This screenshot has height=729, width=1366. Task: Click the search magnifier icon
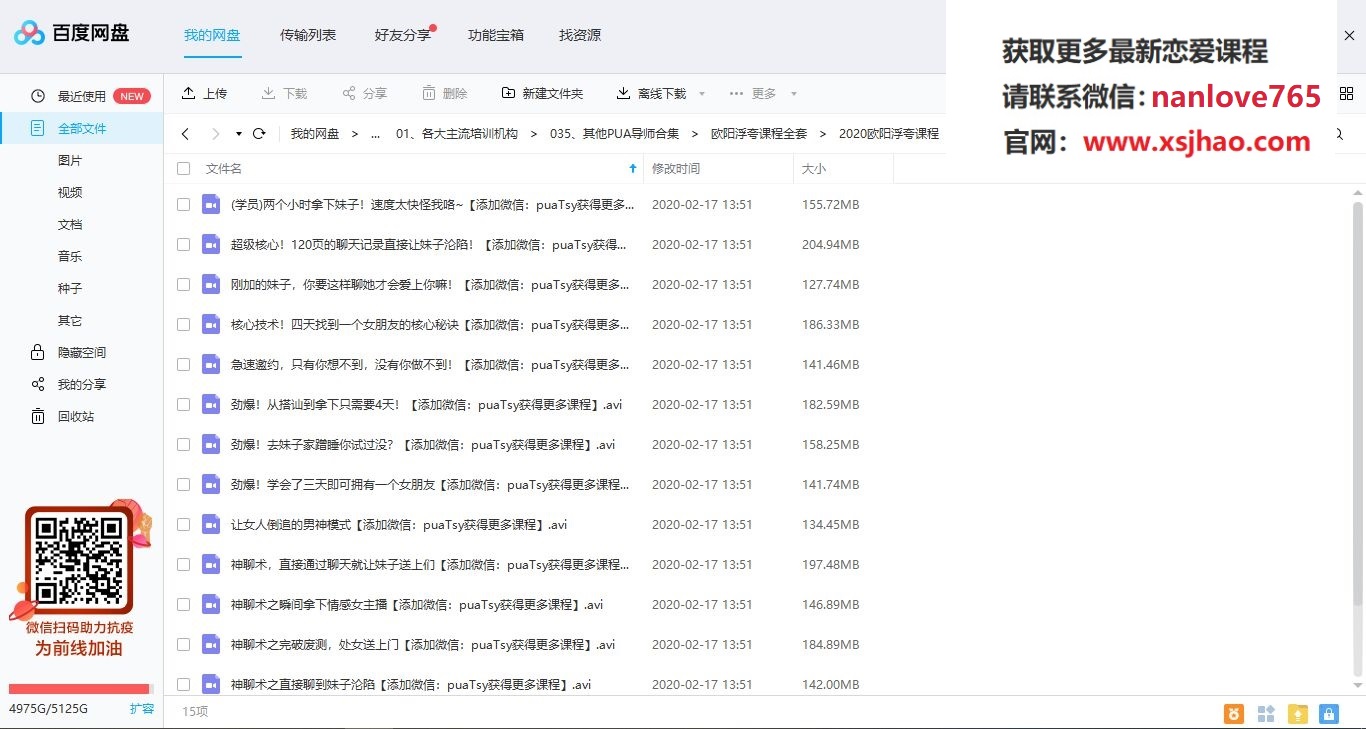1340,134
